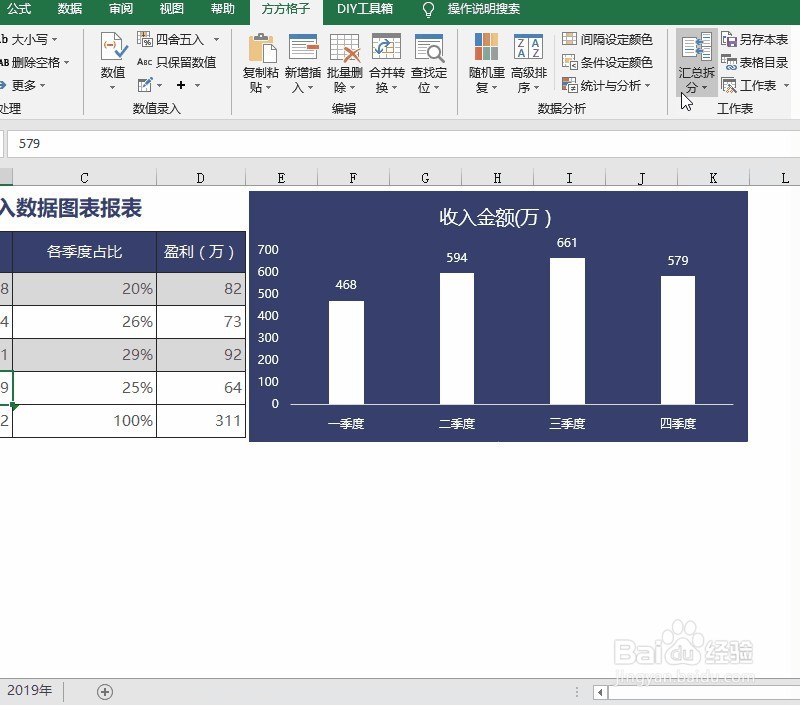800x705 pixels.
Task: Click the 另存本表 save sheet icon
Action: click(x=729, y=39)
